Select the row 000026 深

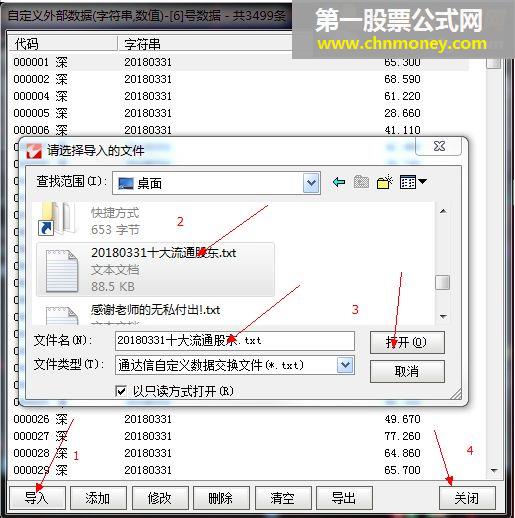(239, 419)
